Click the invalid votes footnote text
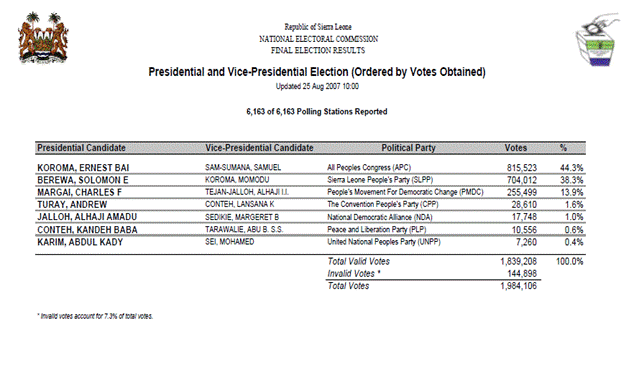Viewport: 639px width, 365px height. (x=95, y=316)
